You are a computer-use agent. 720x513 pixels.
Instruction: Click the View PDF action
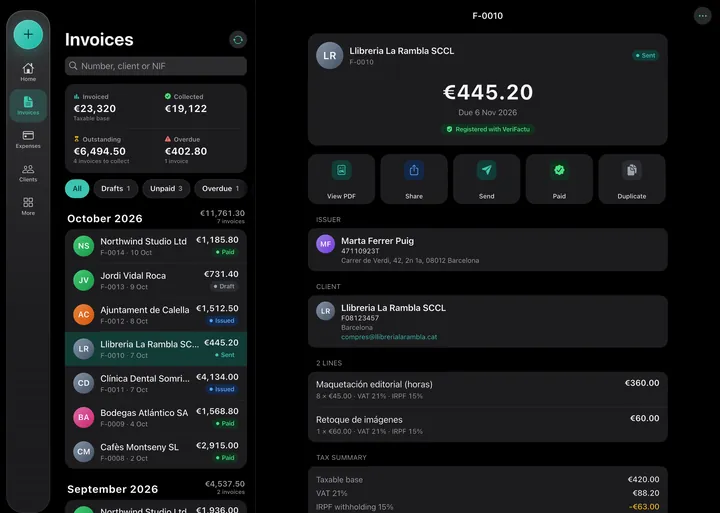[341, 179]
